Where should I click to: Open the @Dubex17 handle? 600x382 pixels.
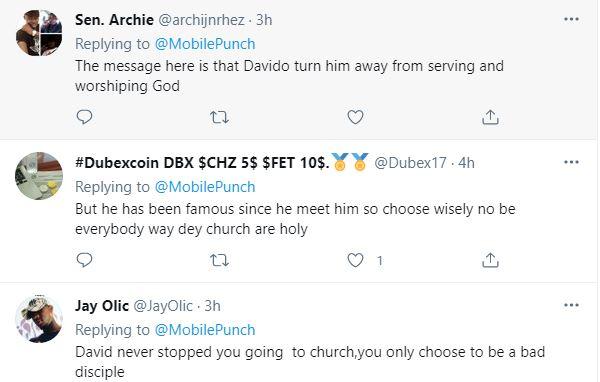tap(410, 163)
